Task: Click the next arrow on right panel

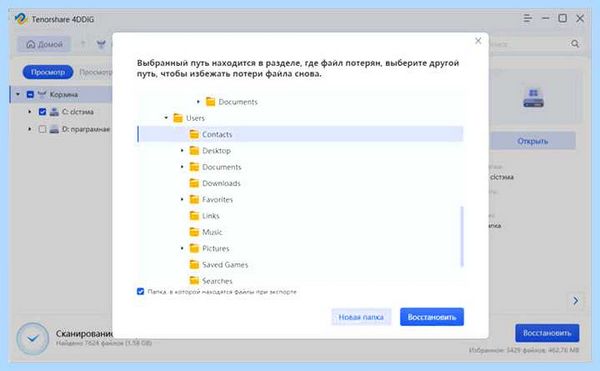Action: click(x=576, y=301)
